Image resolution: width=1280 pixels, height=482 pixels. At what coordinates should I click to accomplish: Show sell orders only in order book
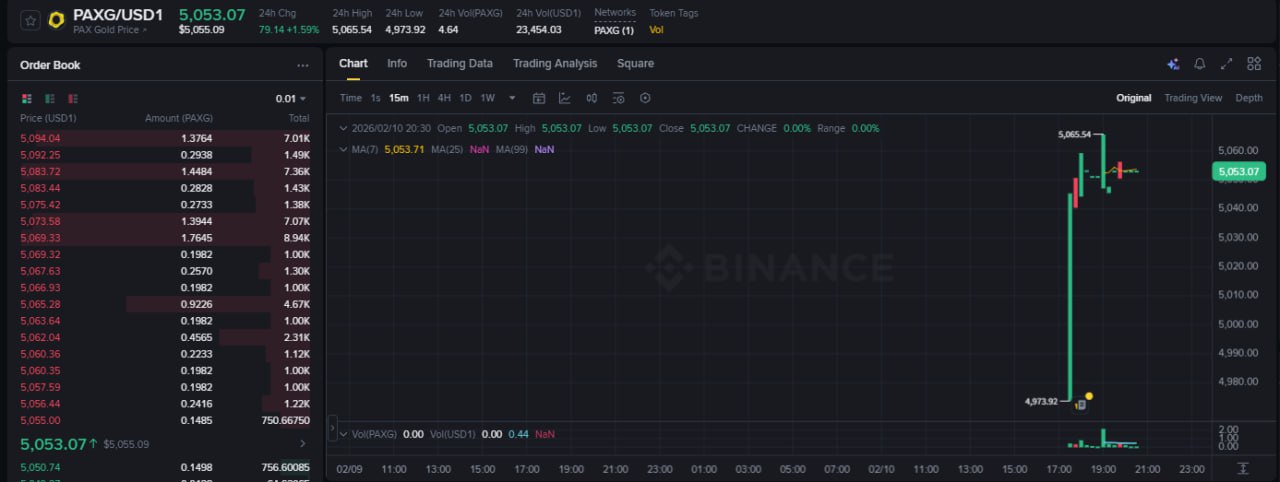coord(73,99)
